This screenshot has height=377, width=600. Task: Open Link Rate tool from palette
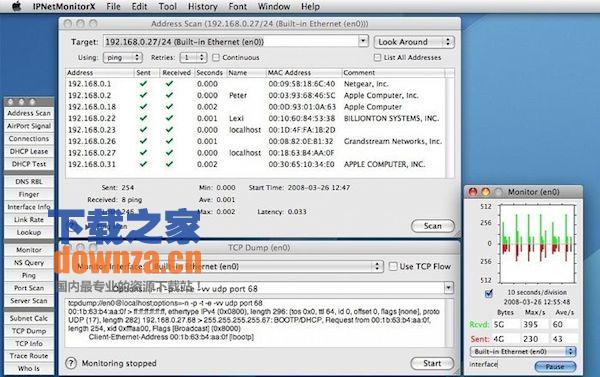click(29, 220)
